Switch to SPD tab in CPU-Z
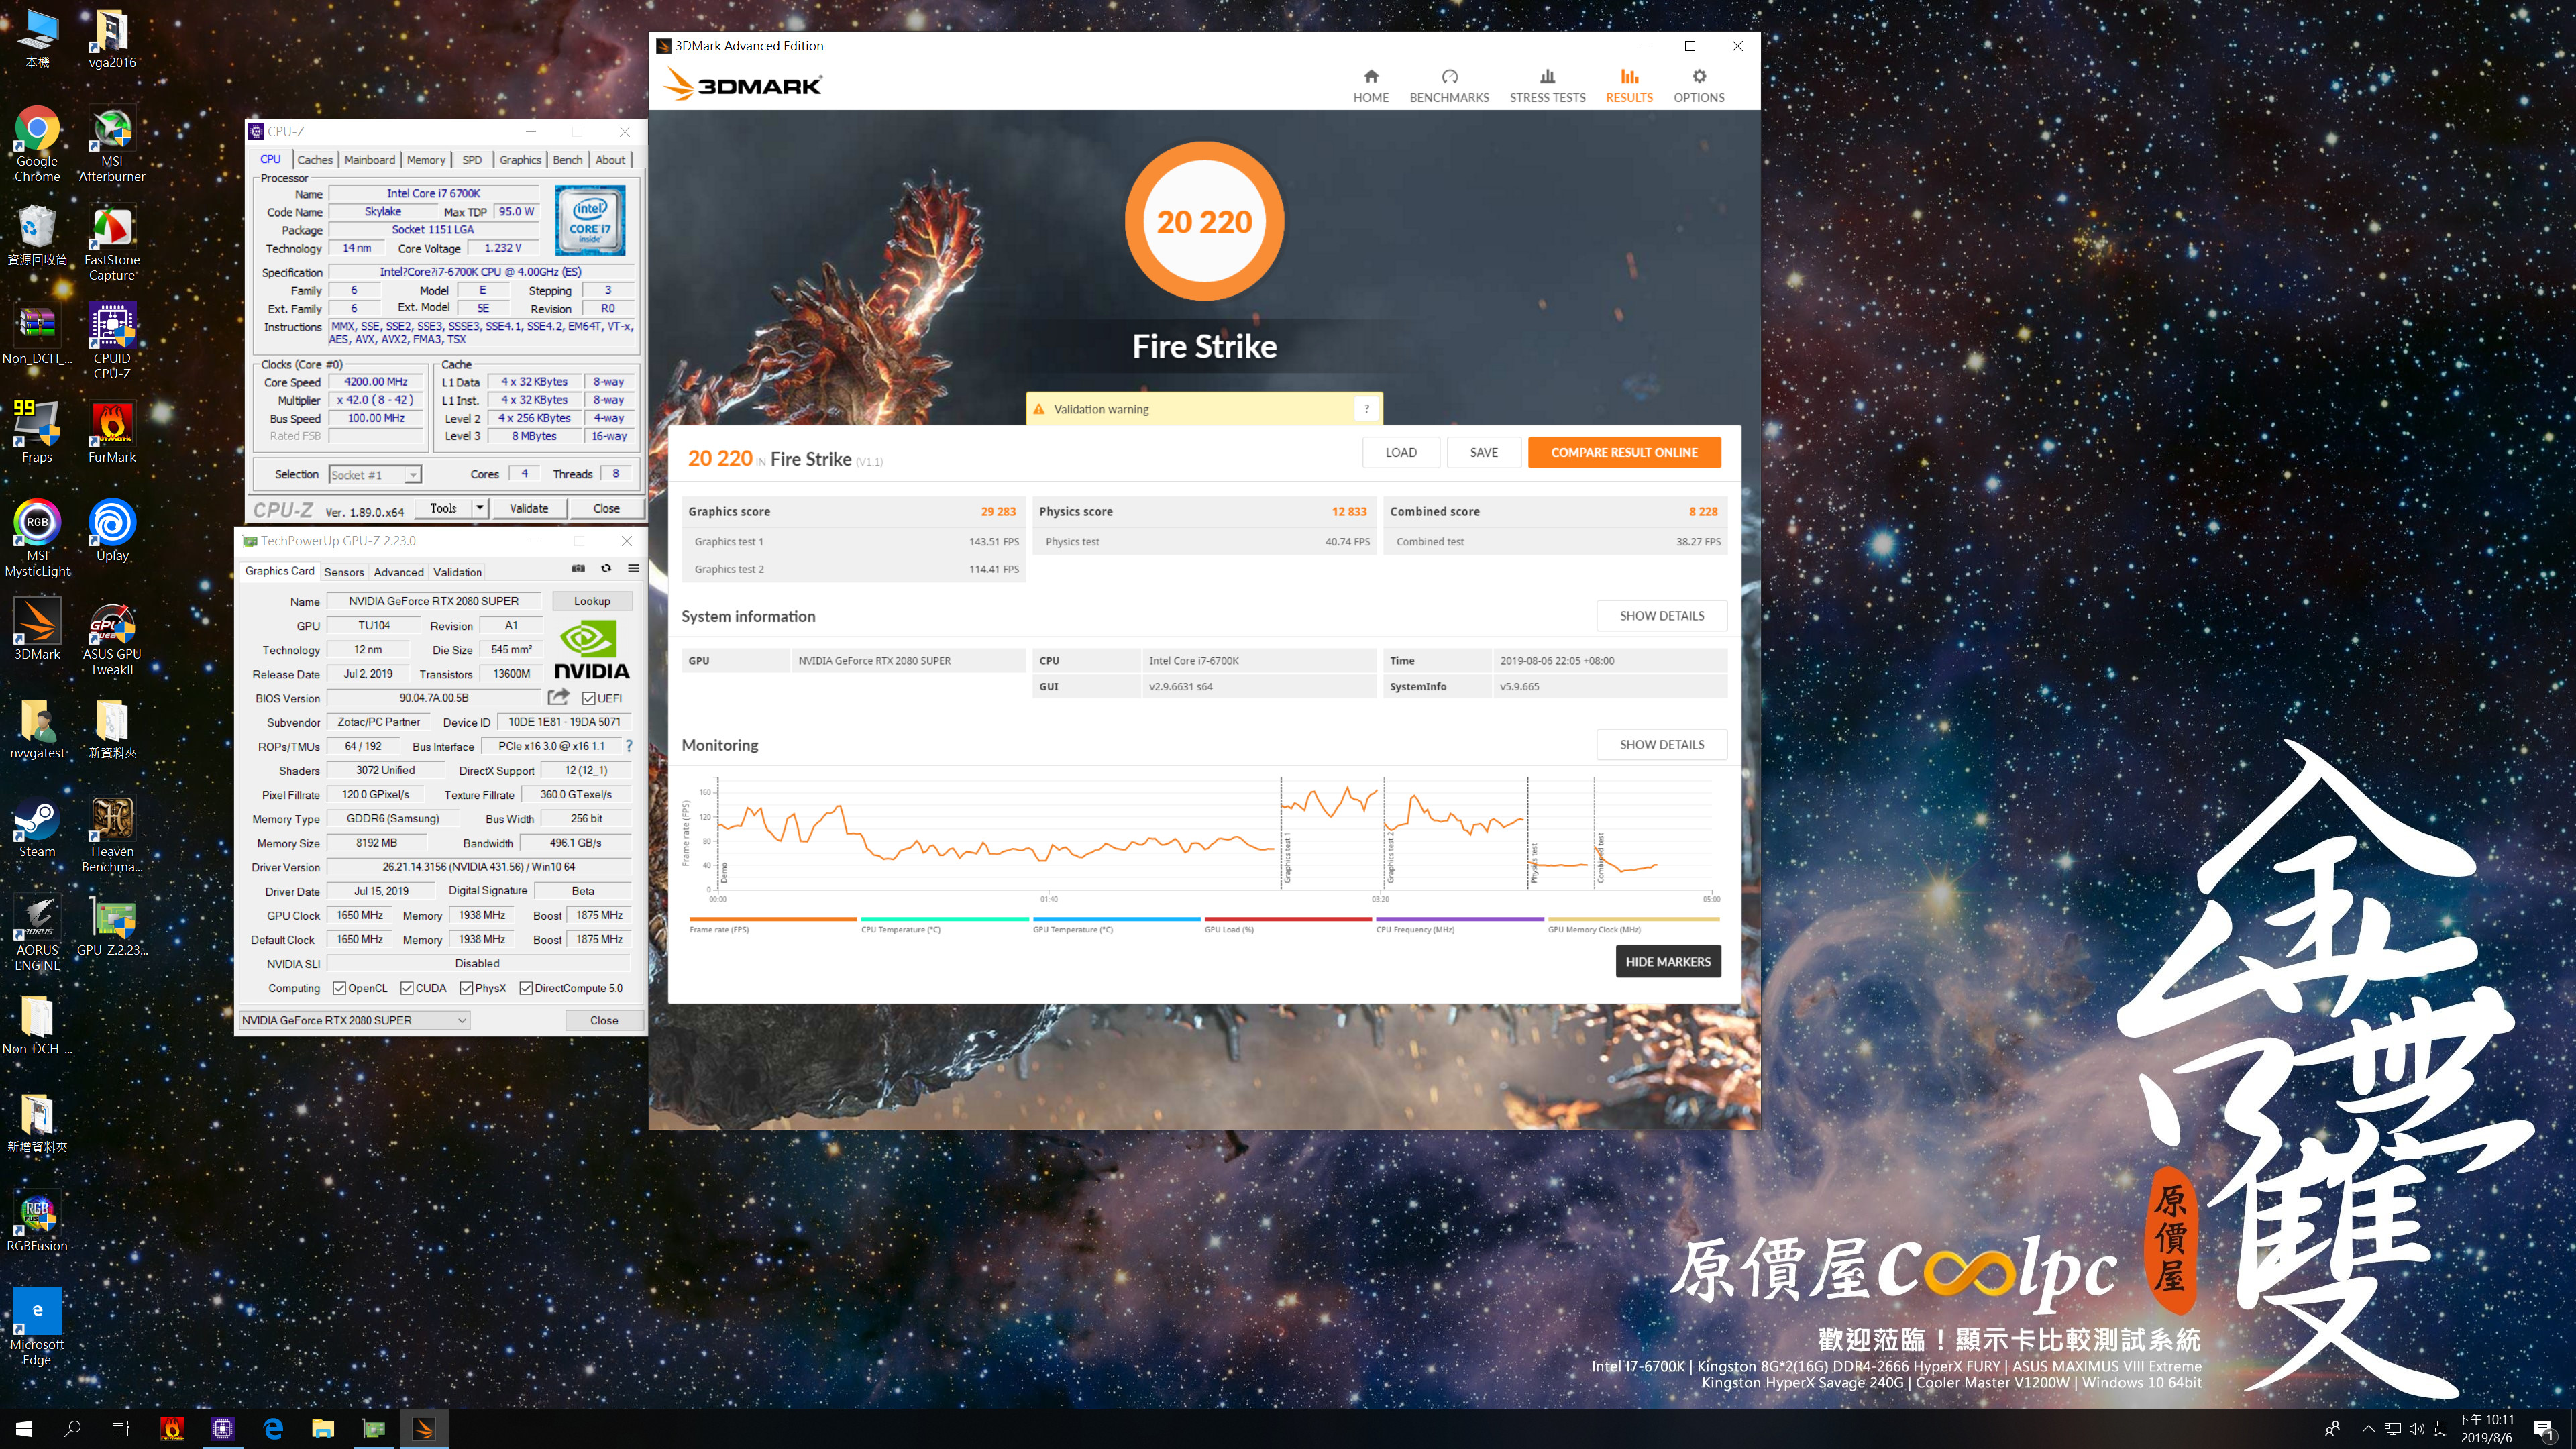Viewport: 2576px width, 1449px height. (472, 160)
